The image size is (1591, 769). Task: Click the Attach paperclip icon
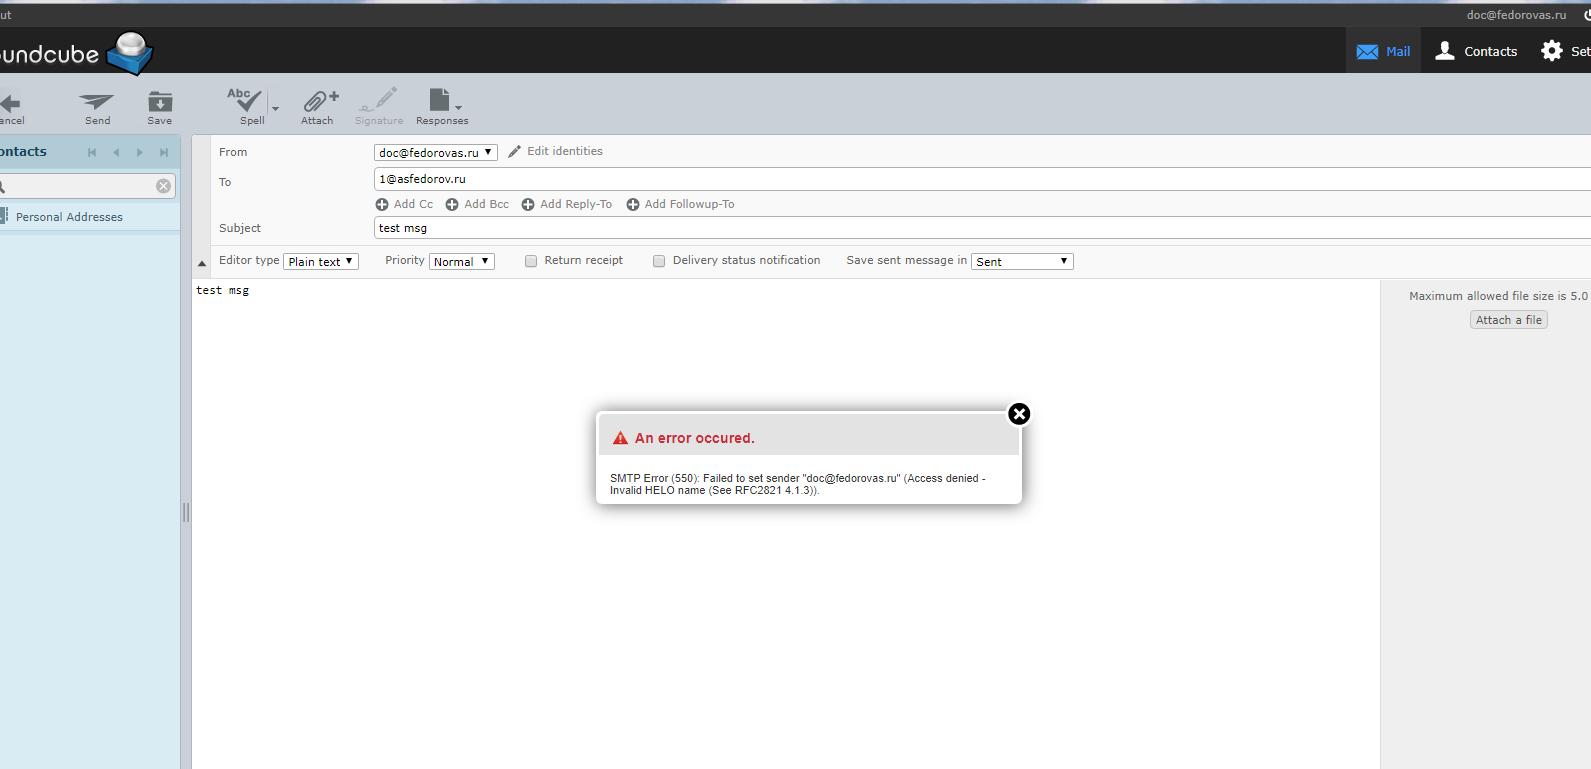318,103
